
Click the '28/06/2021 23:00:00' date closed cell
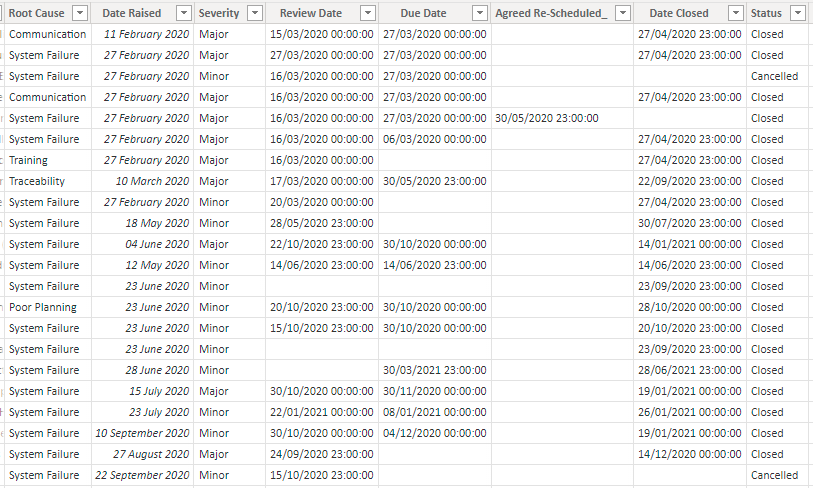[690, 370]
